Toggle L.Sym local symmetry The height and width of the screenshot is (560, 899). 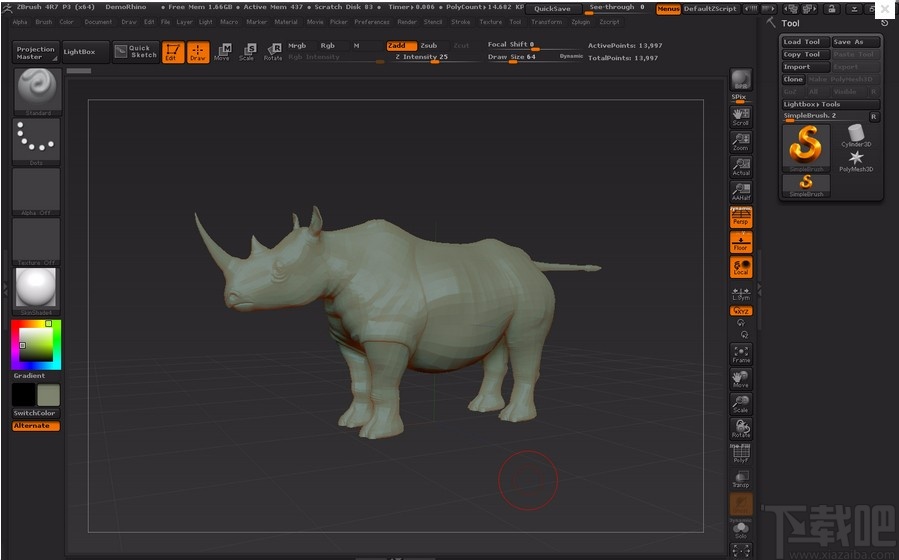coord(741,294)
